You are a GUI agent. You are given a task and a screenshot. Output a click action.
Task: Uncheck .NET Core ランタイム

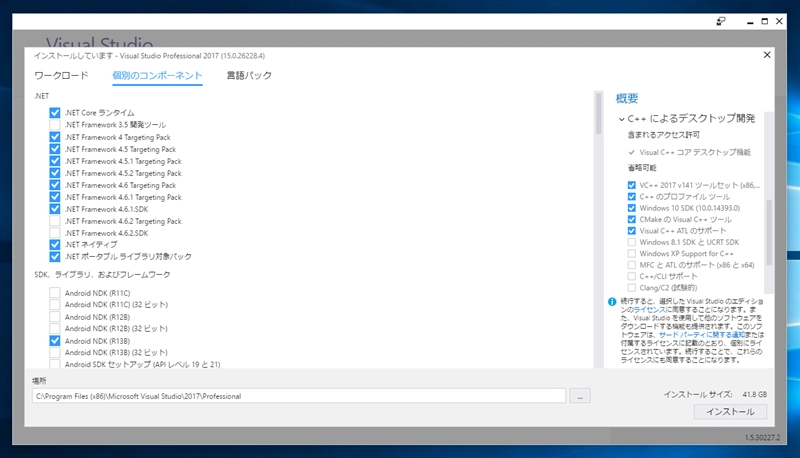(55, 113)
